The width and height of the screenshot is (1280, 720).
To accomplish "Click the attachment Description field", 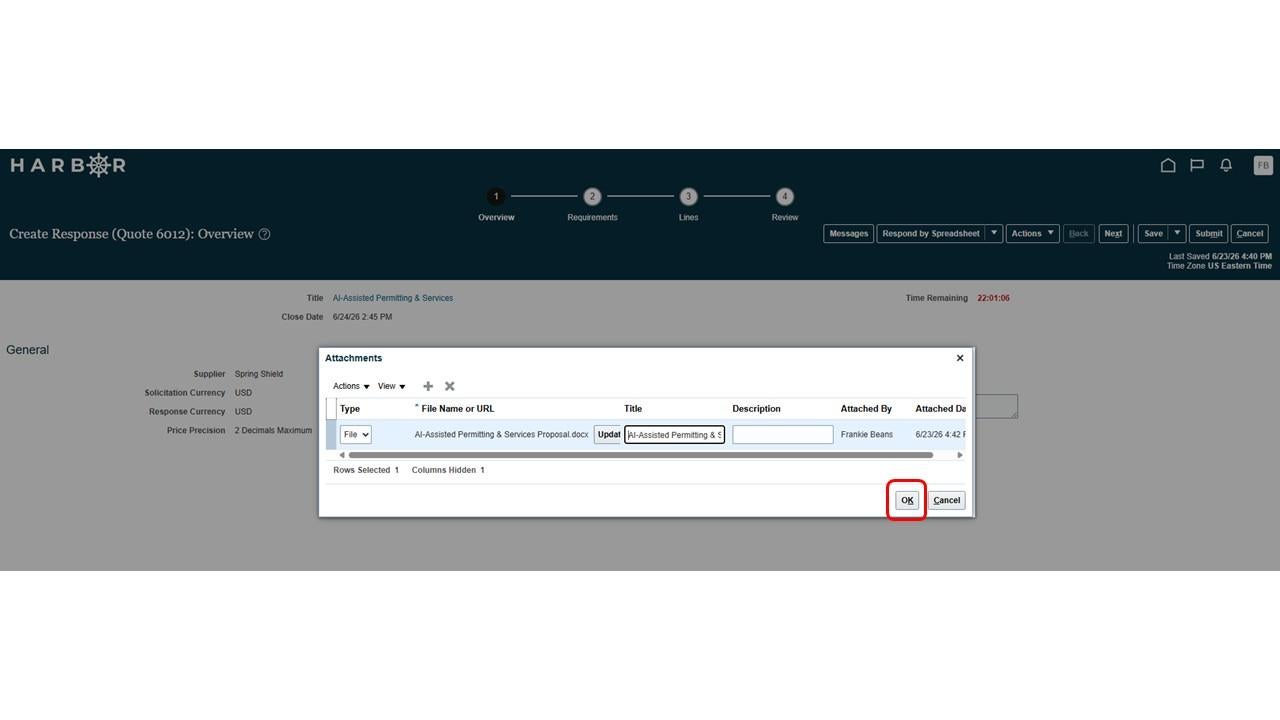I will [x=783, y=435].
